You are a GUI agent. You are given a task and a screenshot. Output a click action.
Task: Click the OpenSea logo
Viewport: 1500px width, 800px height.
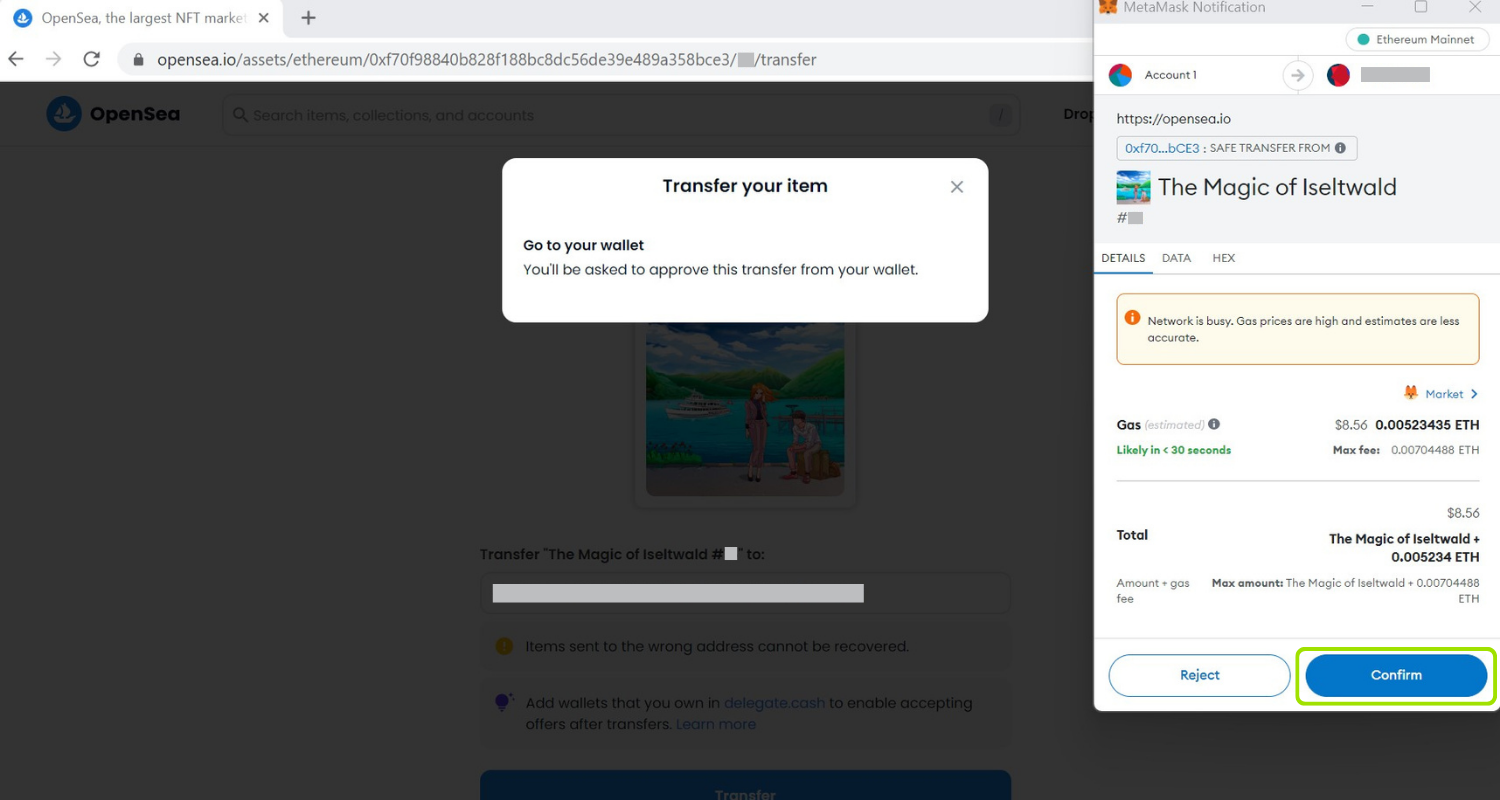coord(114,114)
